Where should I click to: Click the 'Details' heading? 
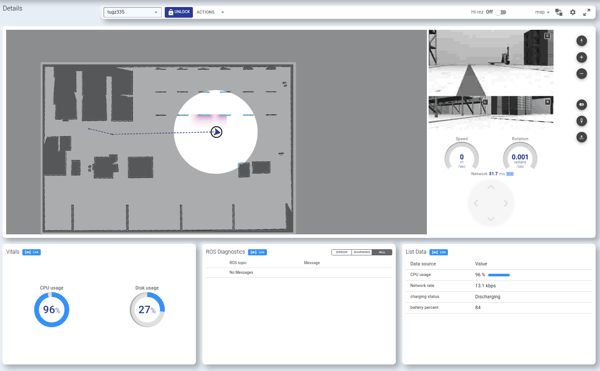click(13, 8)
